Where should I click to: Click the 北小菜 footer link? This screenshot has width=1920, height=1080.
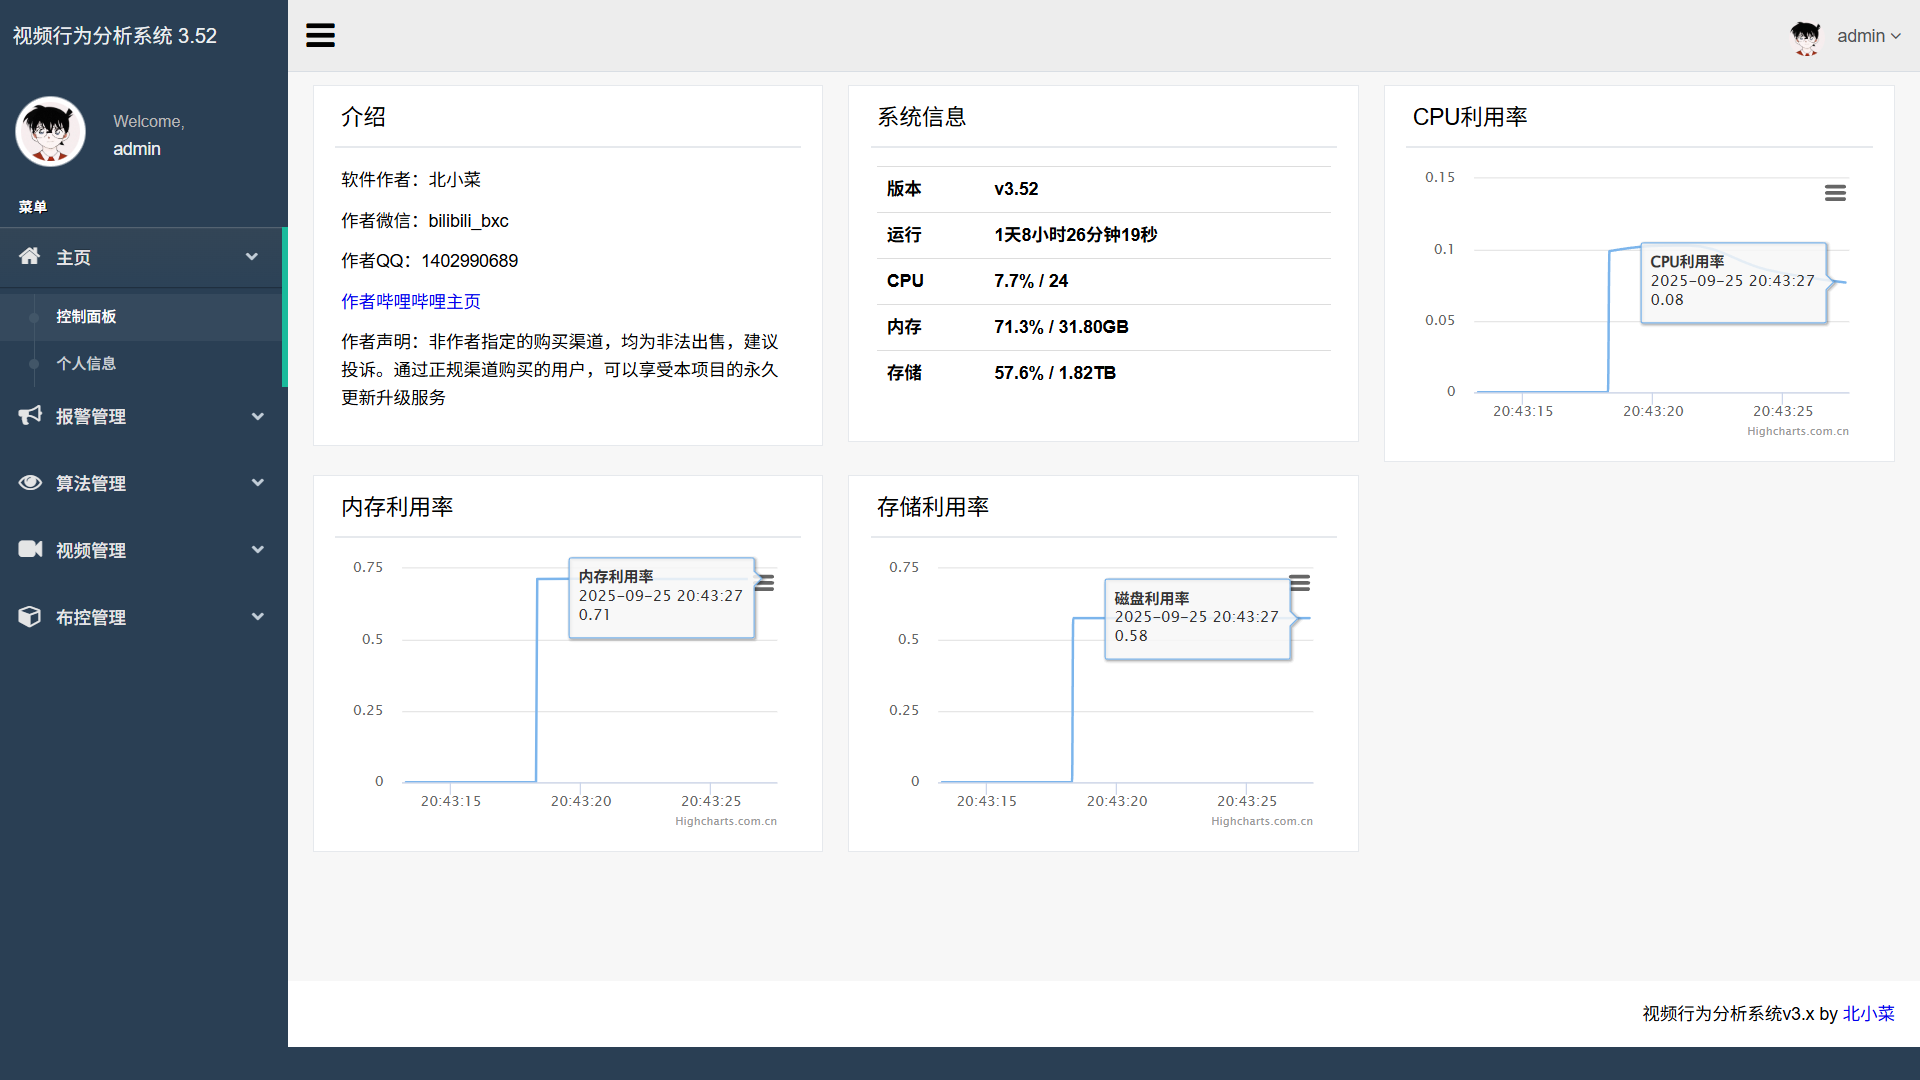pos(1868,1013)
